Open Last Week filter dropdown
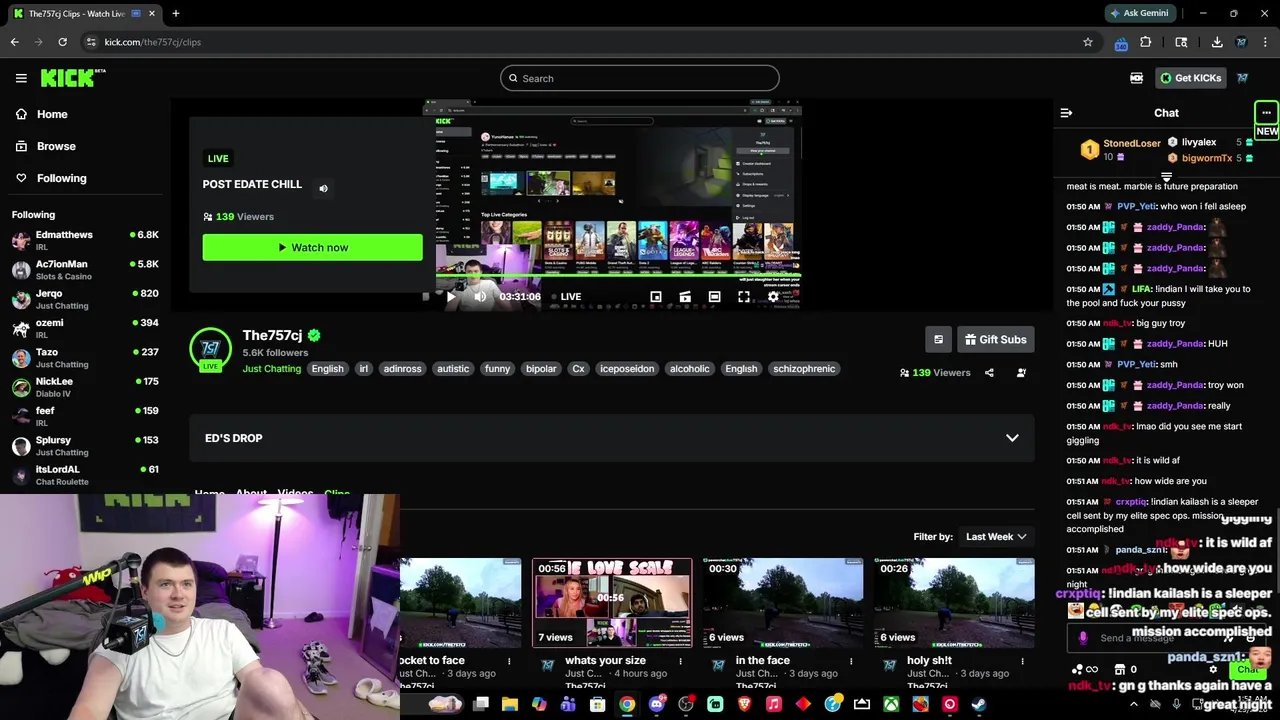The width and height of the screenshot is (1280, 720). 995,537
